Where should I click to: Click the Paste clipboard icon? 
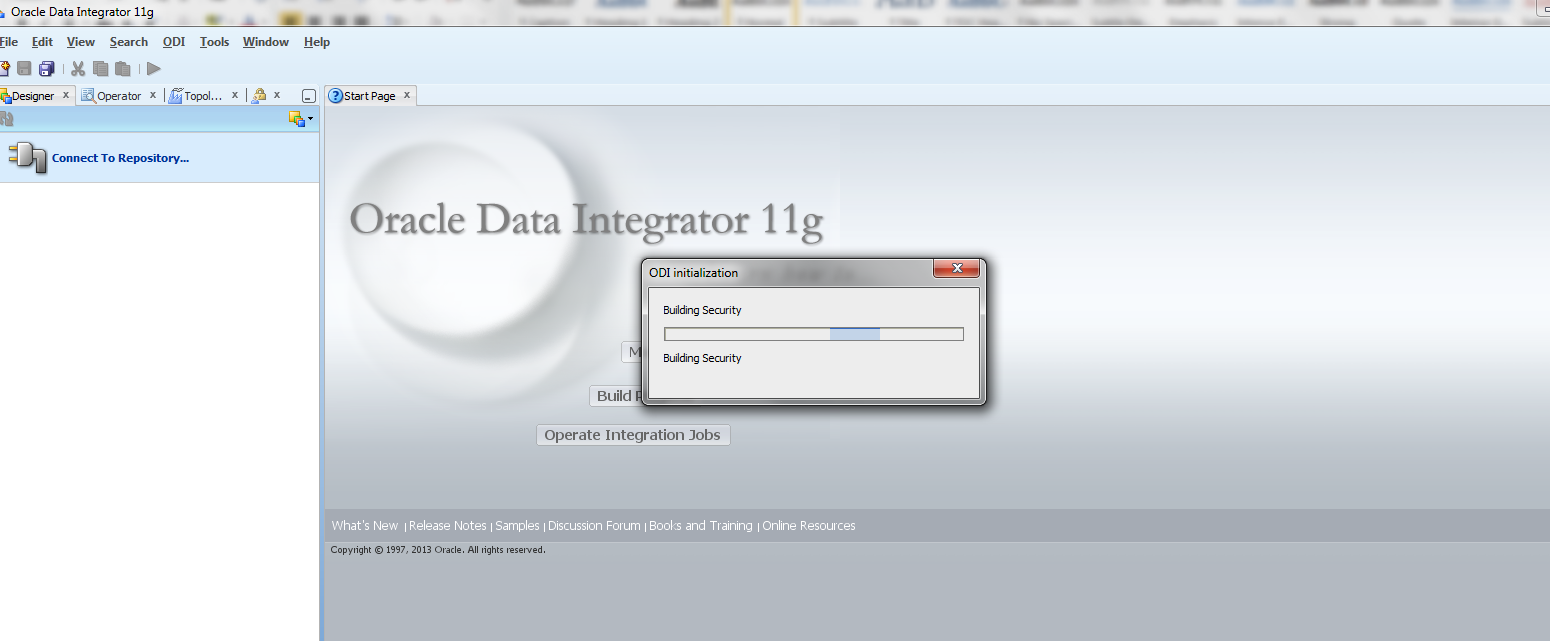click(x=123, y=68)
